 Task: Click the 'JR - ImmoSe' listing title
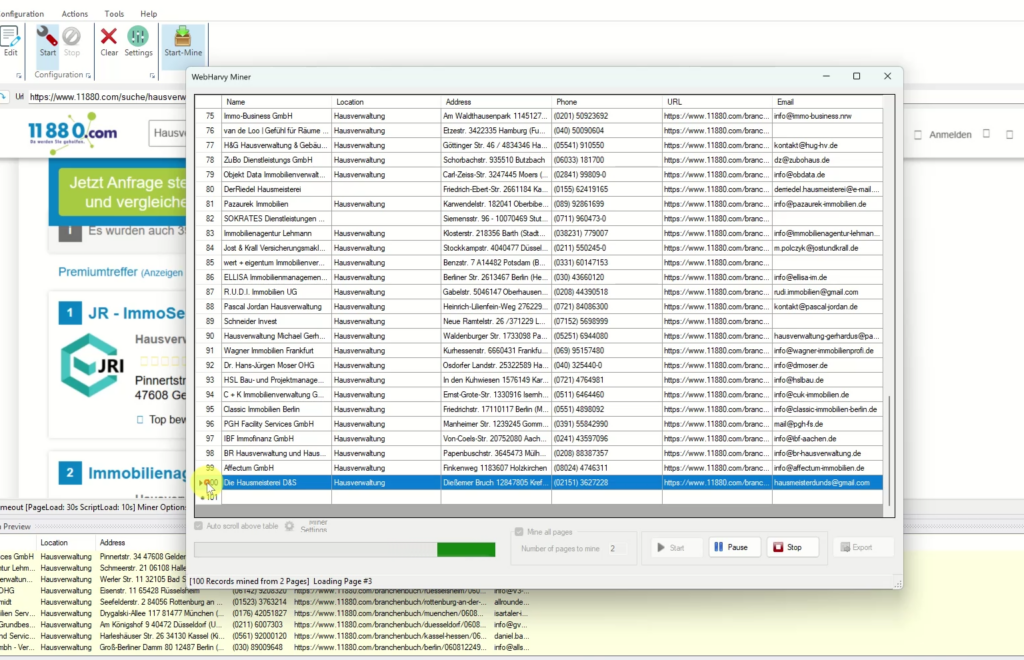click(x=136, y=313)
